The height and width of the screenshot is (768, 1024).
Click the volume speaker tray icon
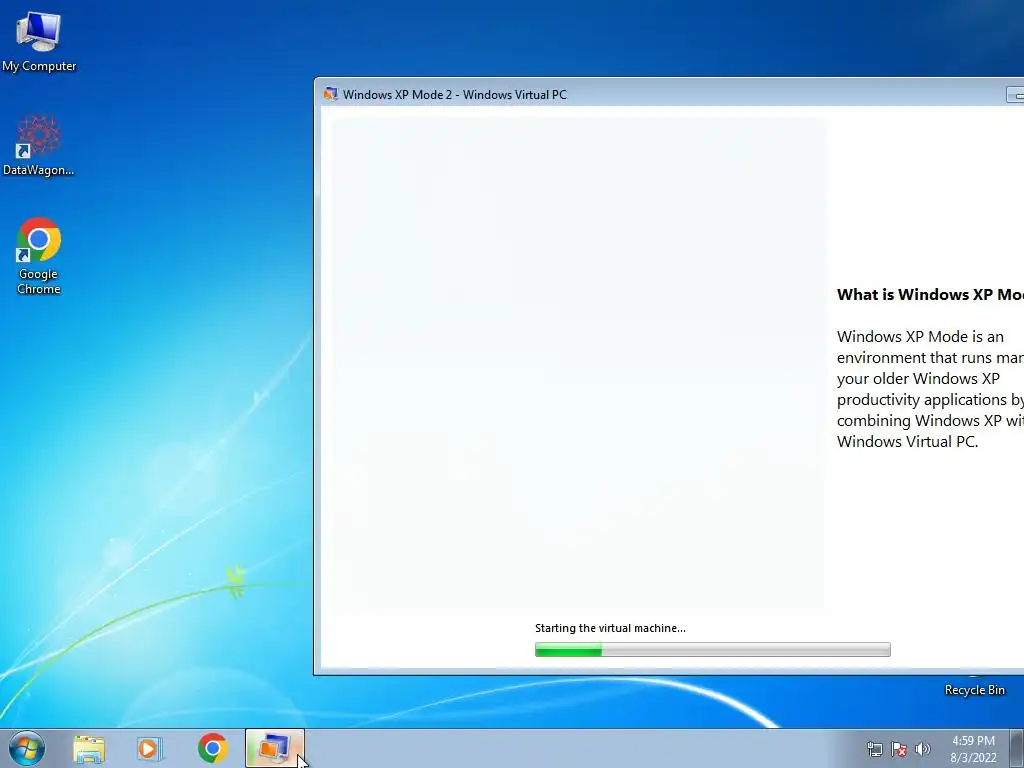tap(923, 749)
